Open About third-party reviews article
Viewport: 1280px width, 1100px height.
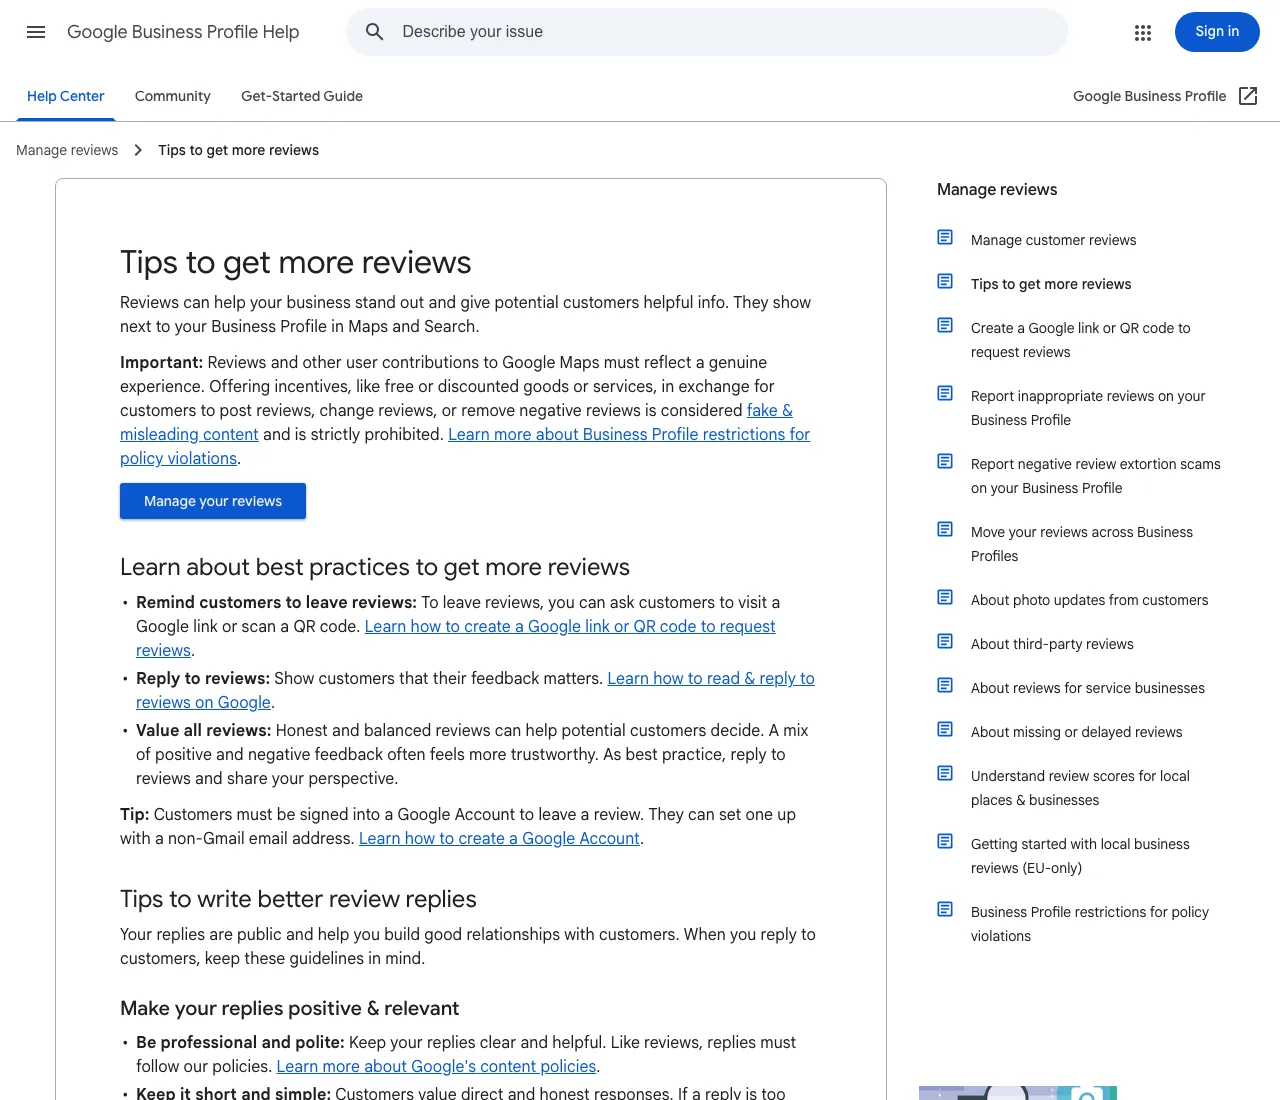tap(1052, 644)
